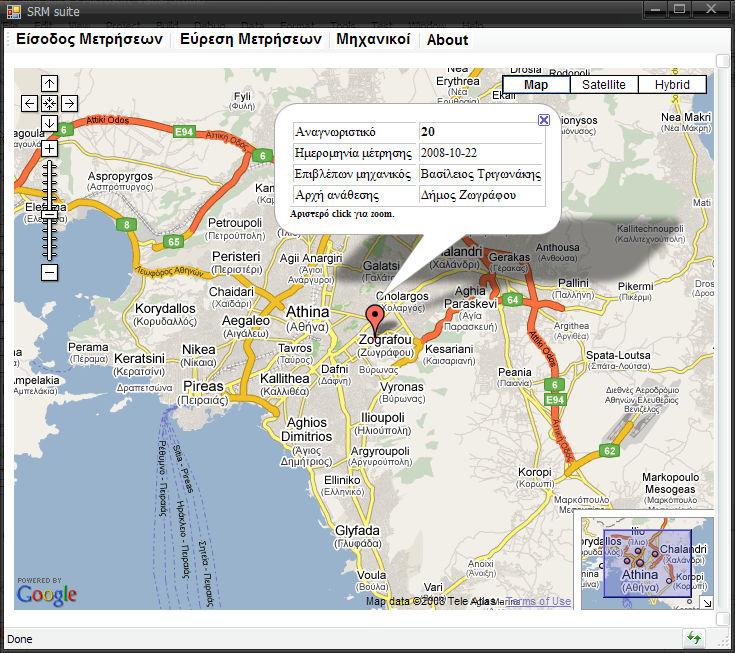Click the Google logo
Screen dimensions: 735x653
[47, 594]
